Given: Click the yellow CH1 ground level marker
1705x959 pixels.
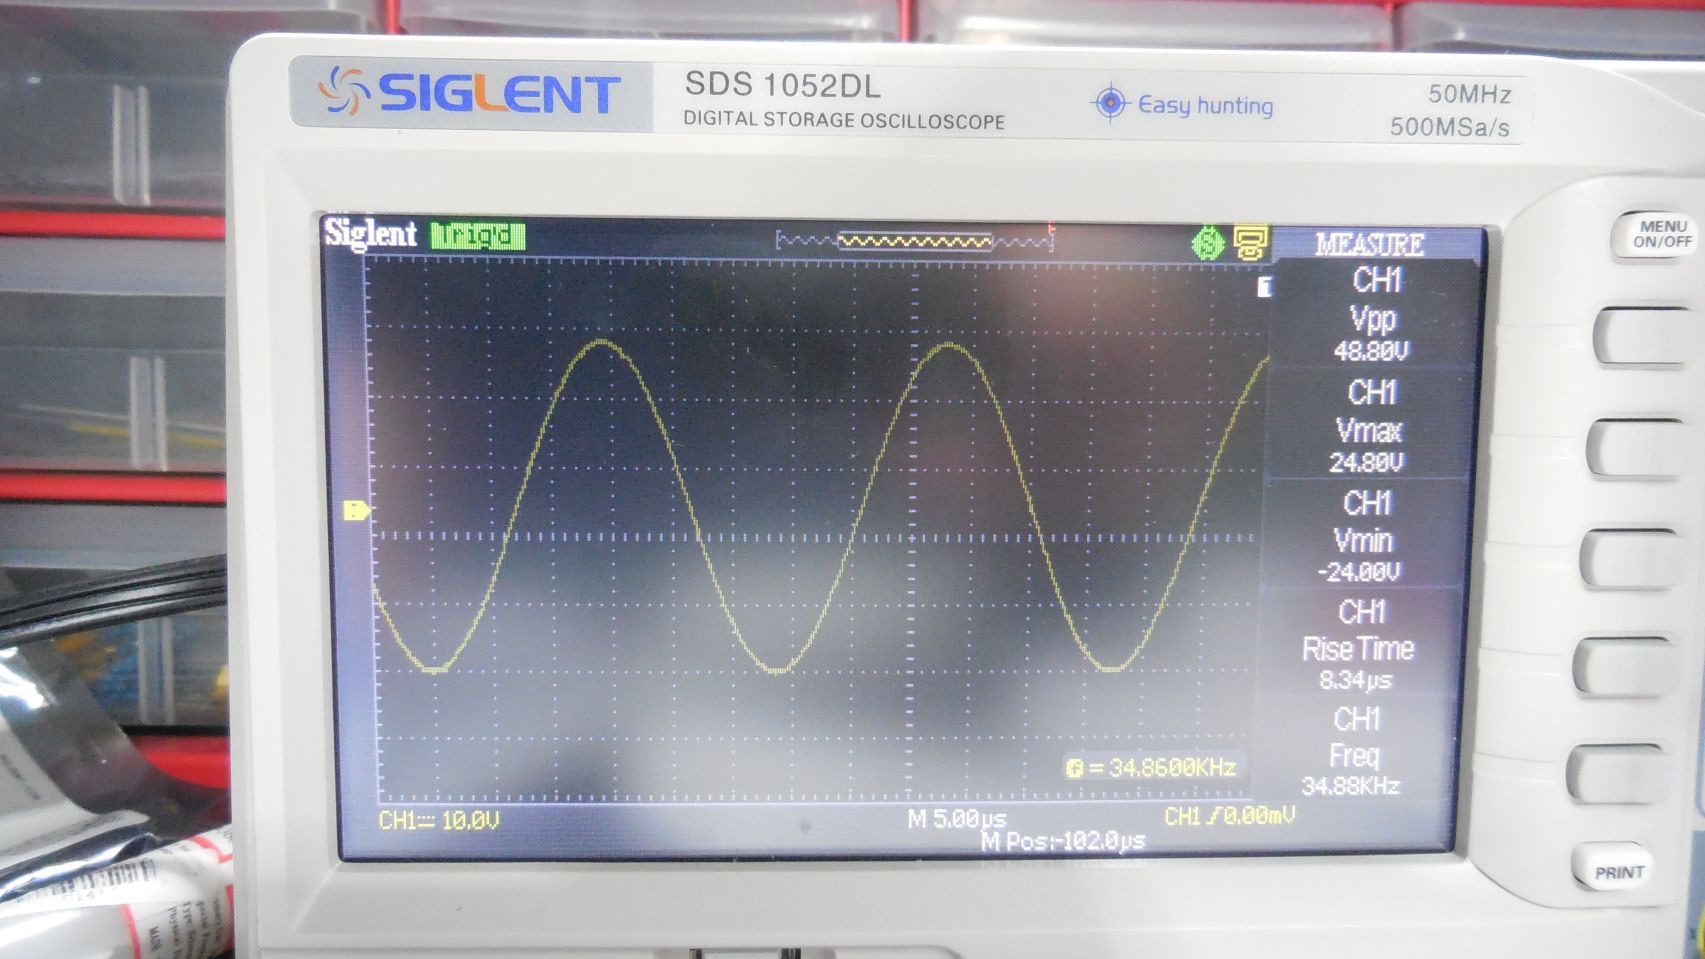Looking at the screenshot, I should tap(356, 511).
